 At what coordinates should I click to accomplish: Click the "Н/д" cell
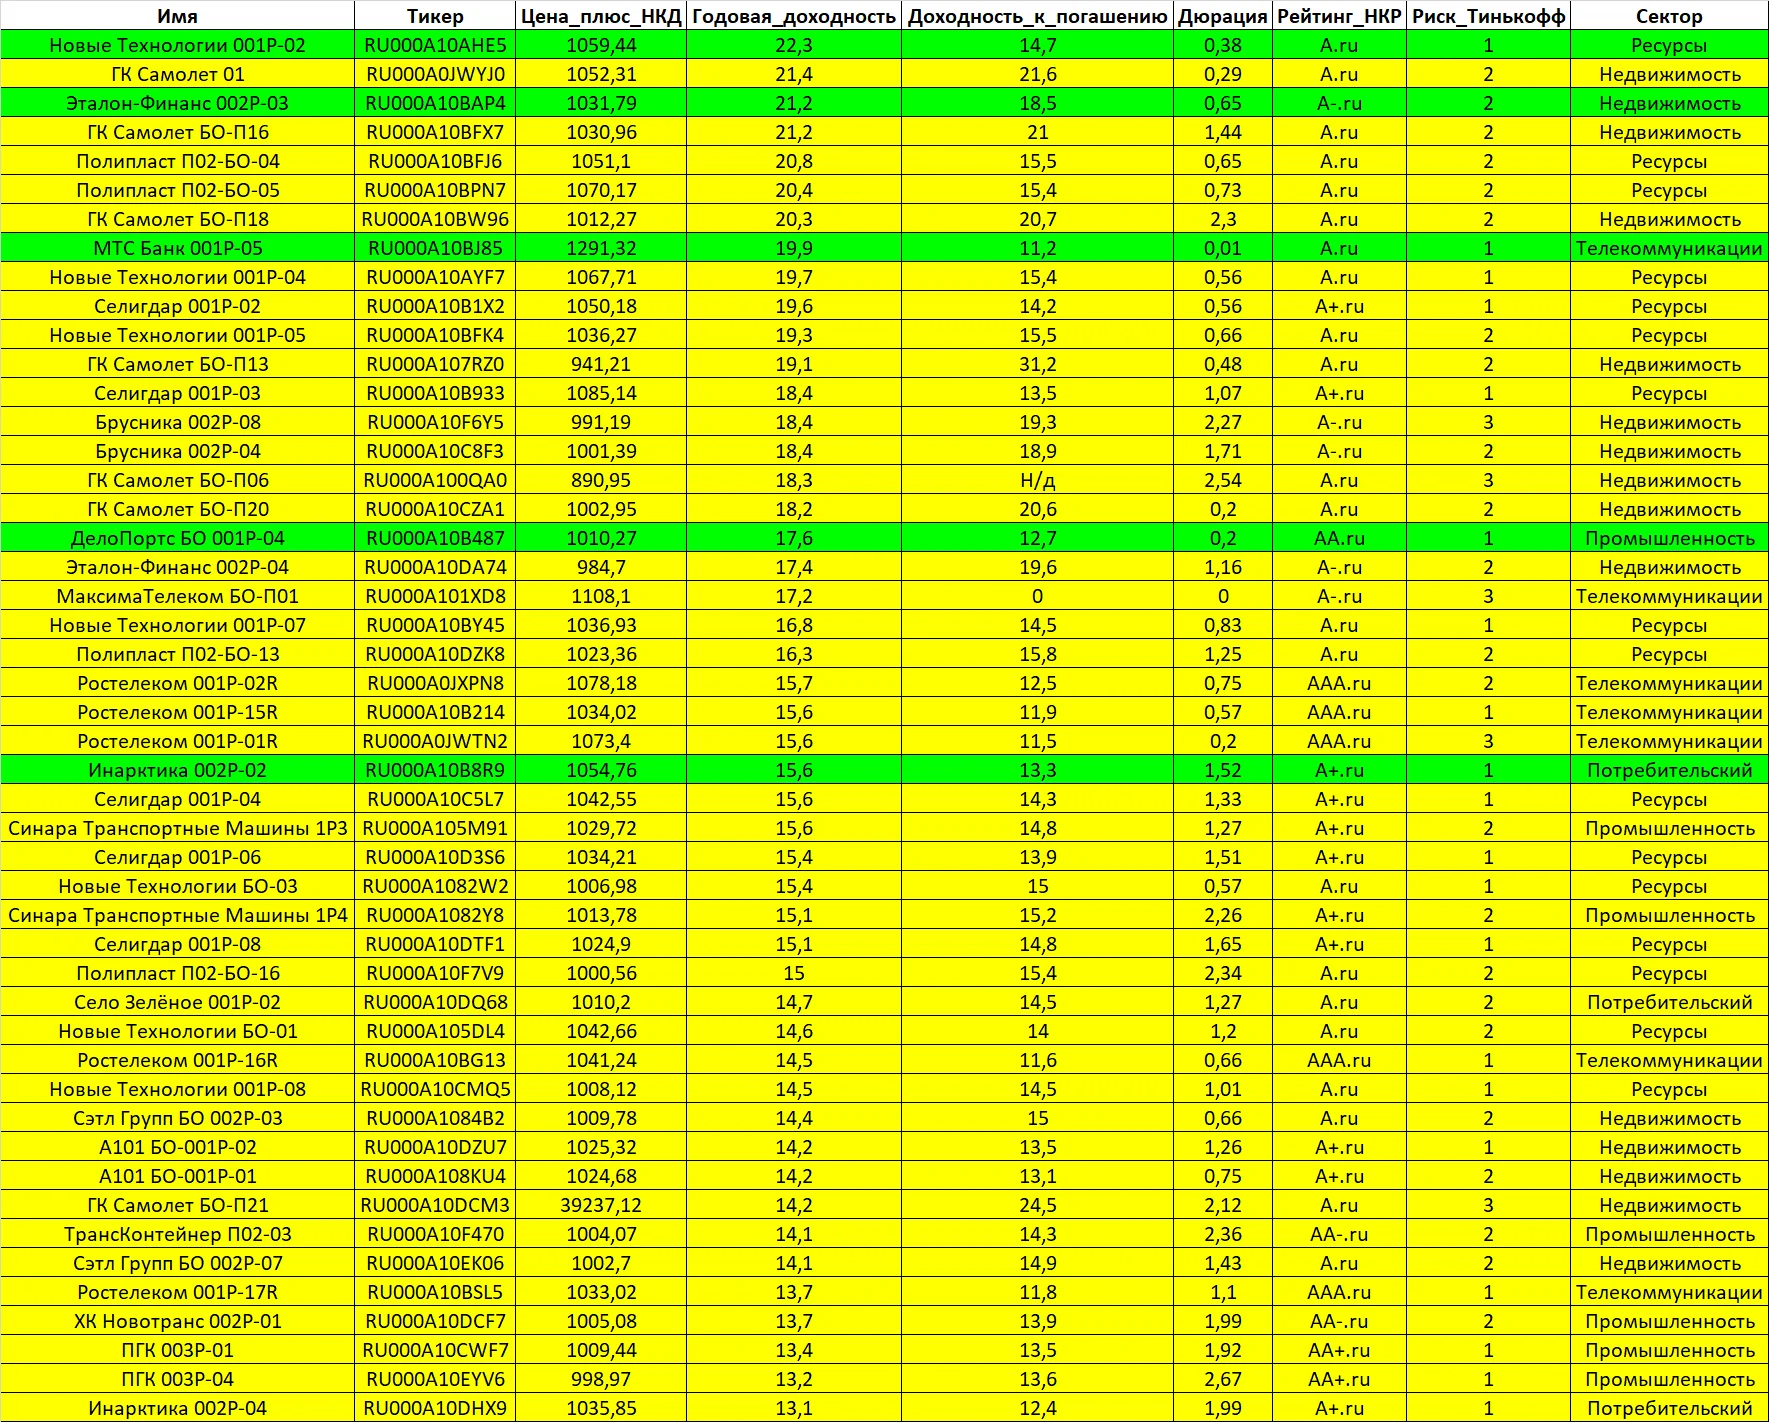click(1037, 480)
